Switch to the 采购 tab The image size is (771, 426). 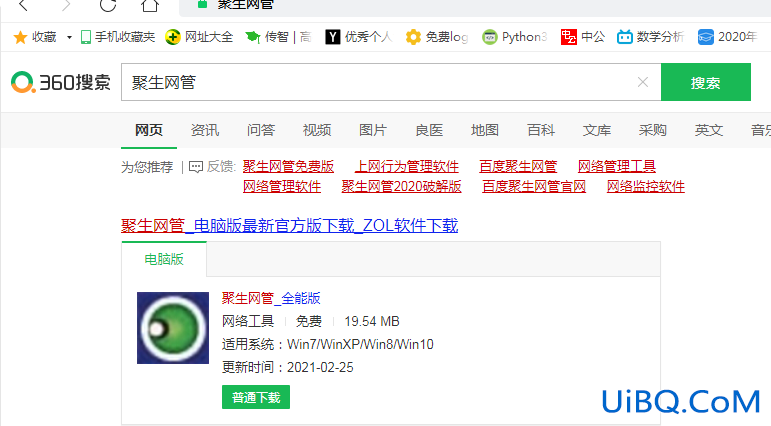tap(652, 130)
